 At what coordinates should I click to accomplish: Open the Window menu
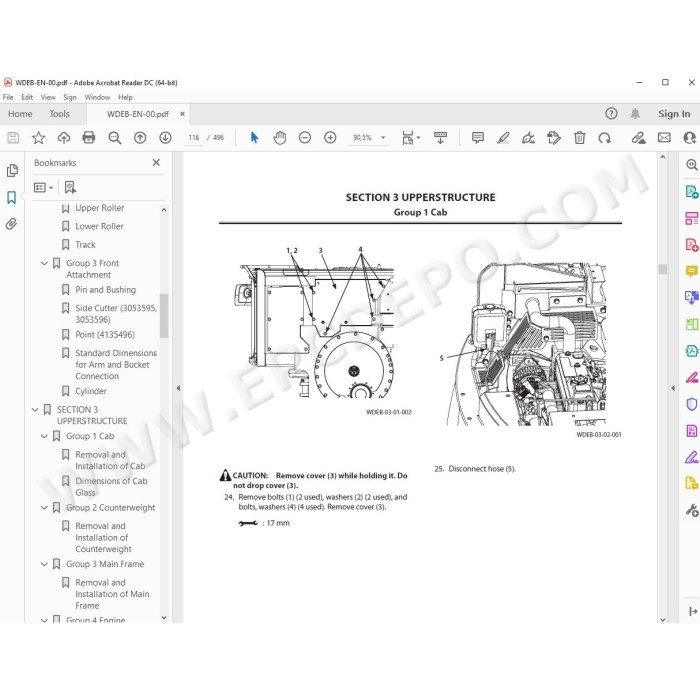[97, 97]
